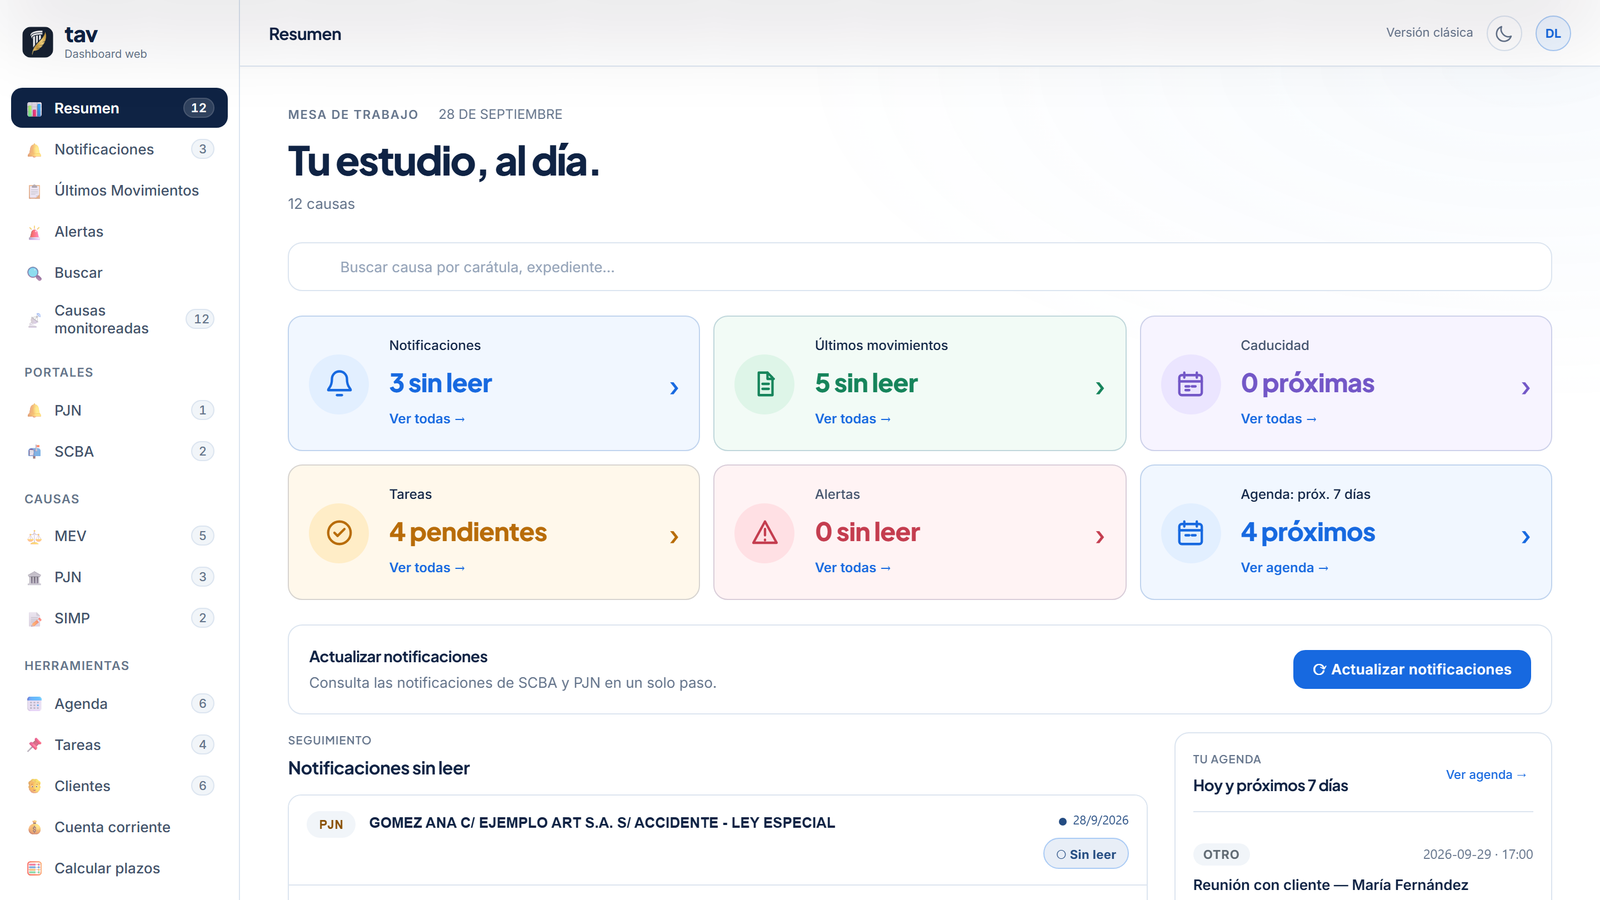The image size is (1600, 900).
Task: Click the Últimos movimientos document icon
Action: tap(765, 384)
